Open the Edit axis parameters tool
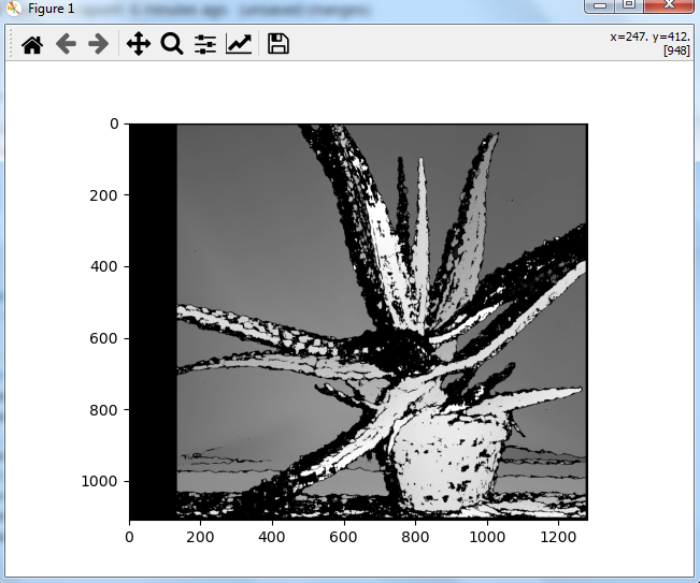The image size is (700, 583). [239, 44]
